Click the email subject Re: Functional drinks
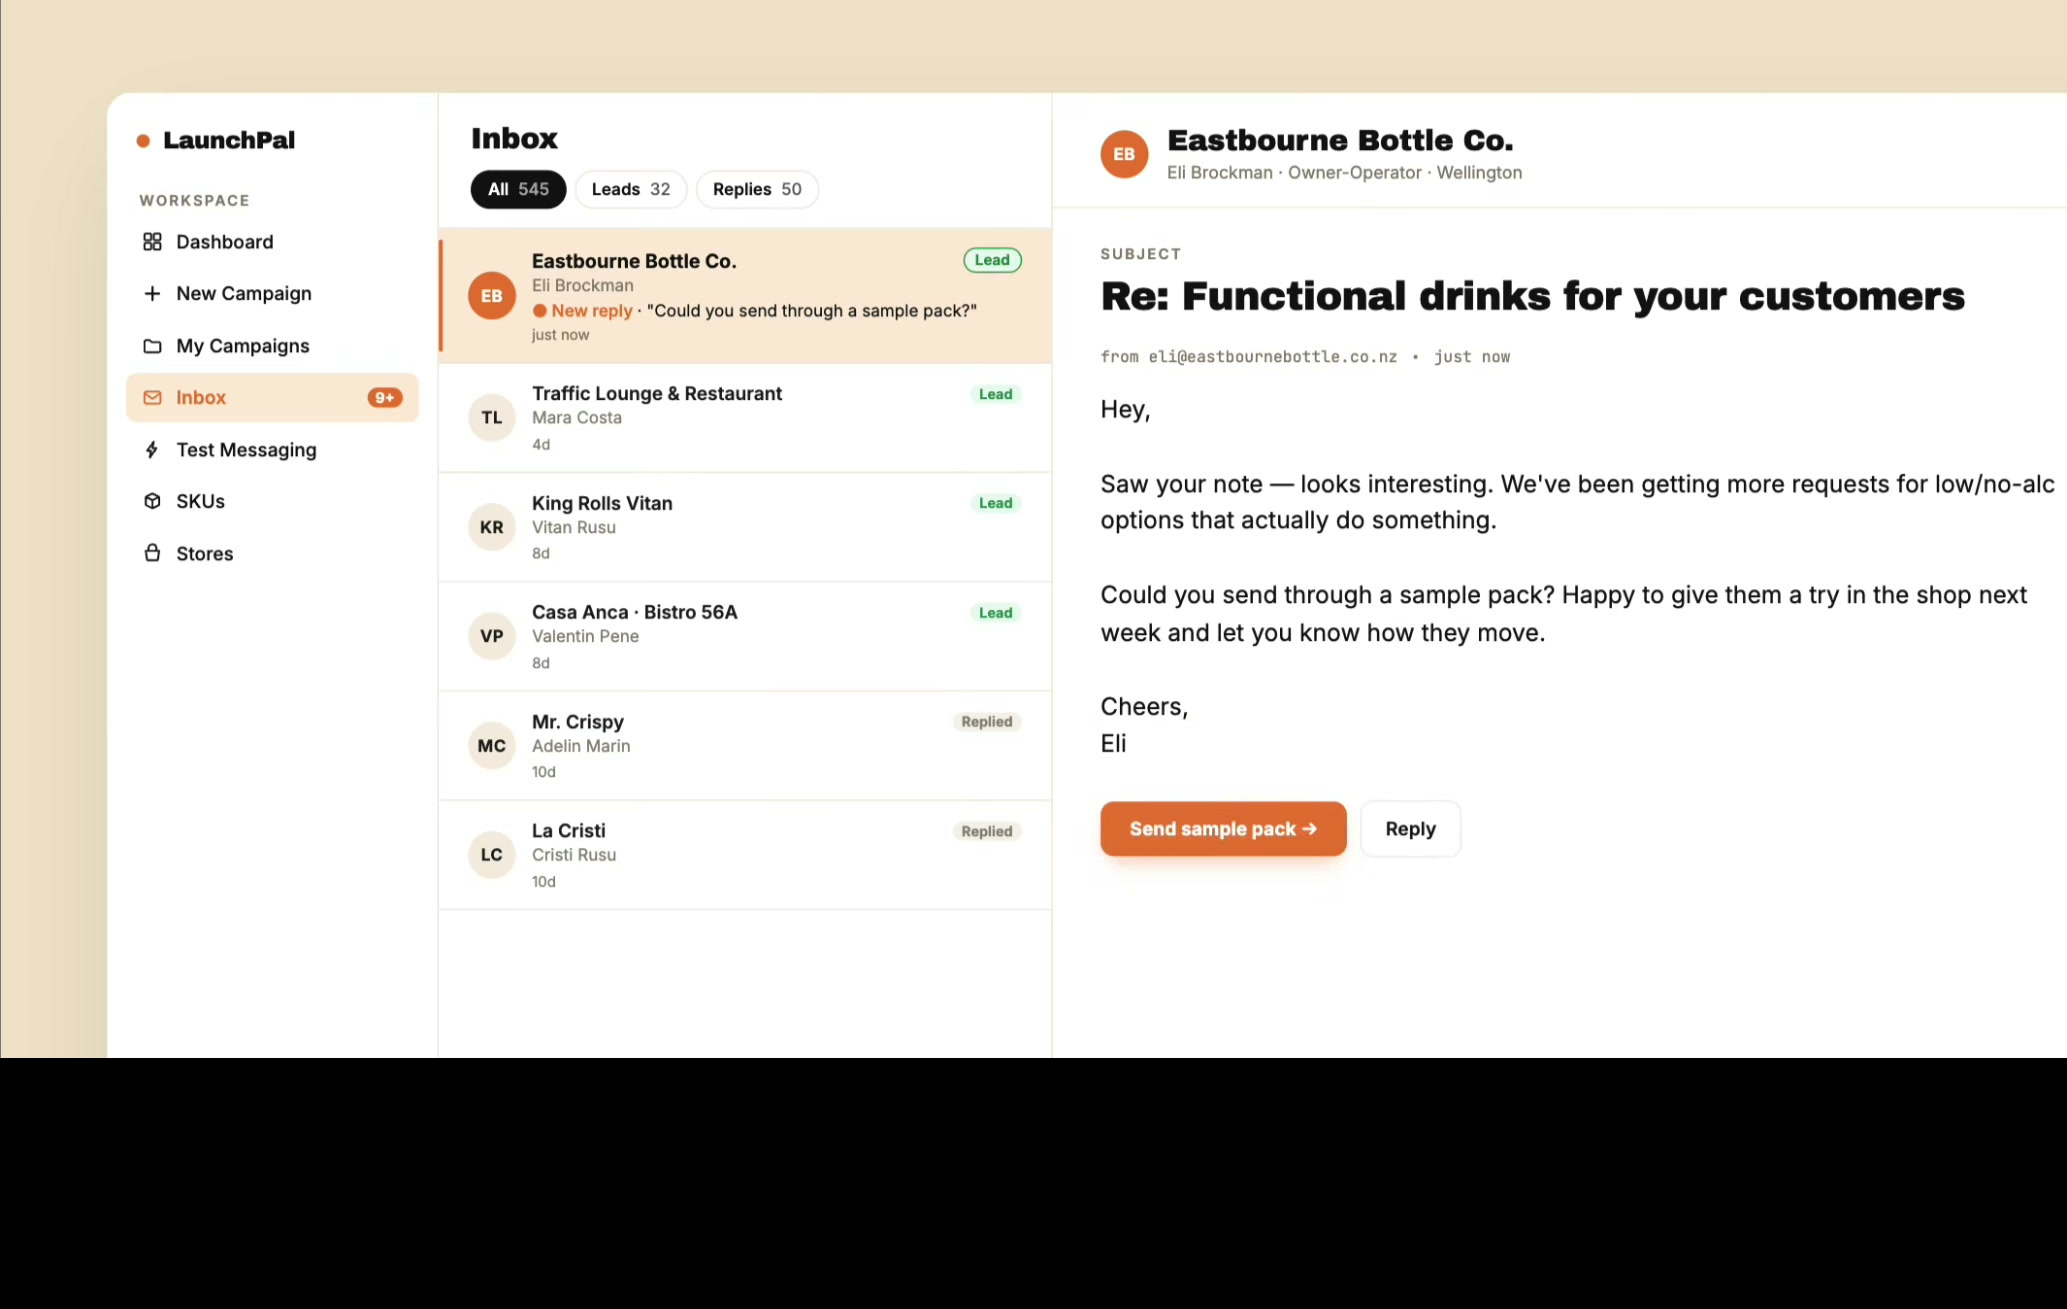Screen dimensions: 2067x1309 pyautogui.click(x=1532, y=296)
